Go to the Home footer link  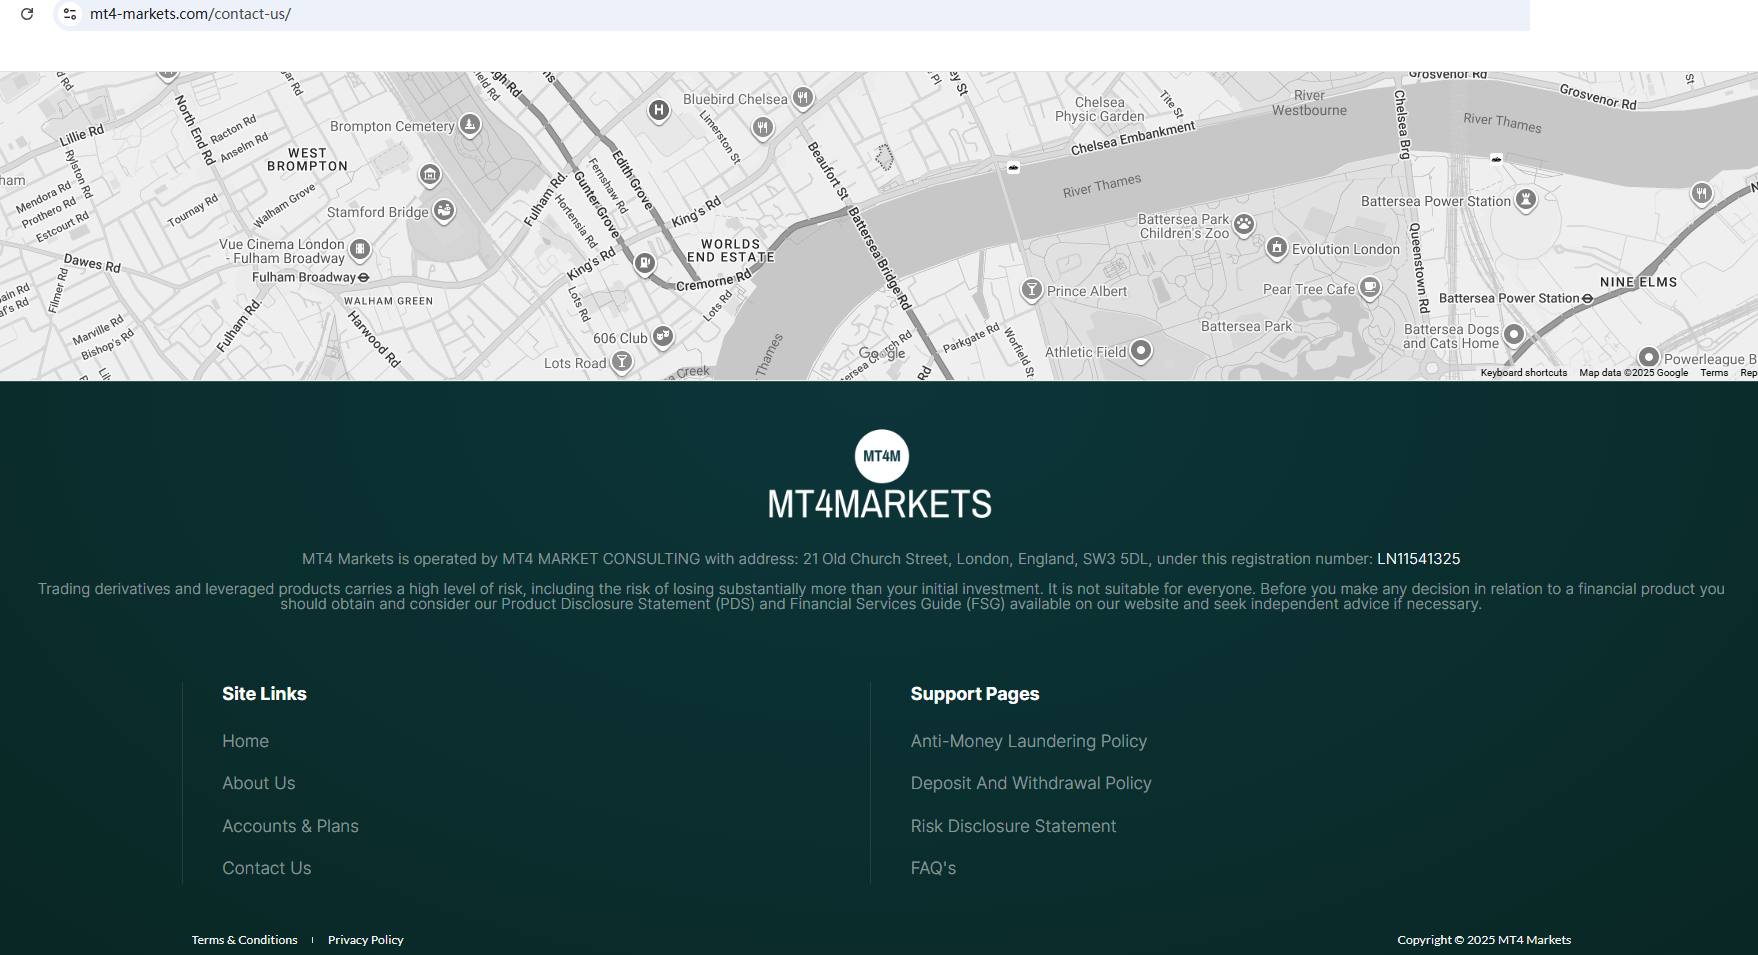[246, 741]
